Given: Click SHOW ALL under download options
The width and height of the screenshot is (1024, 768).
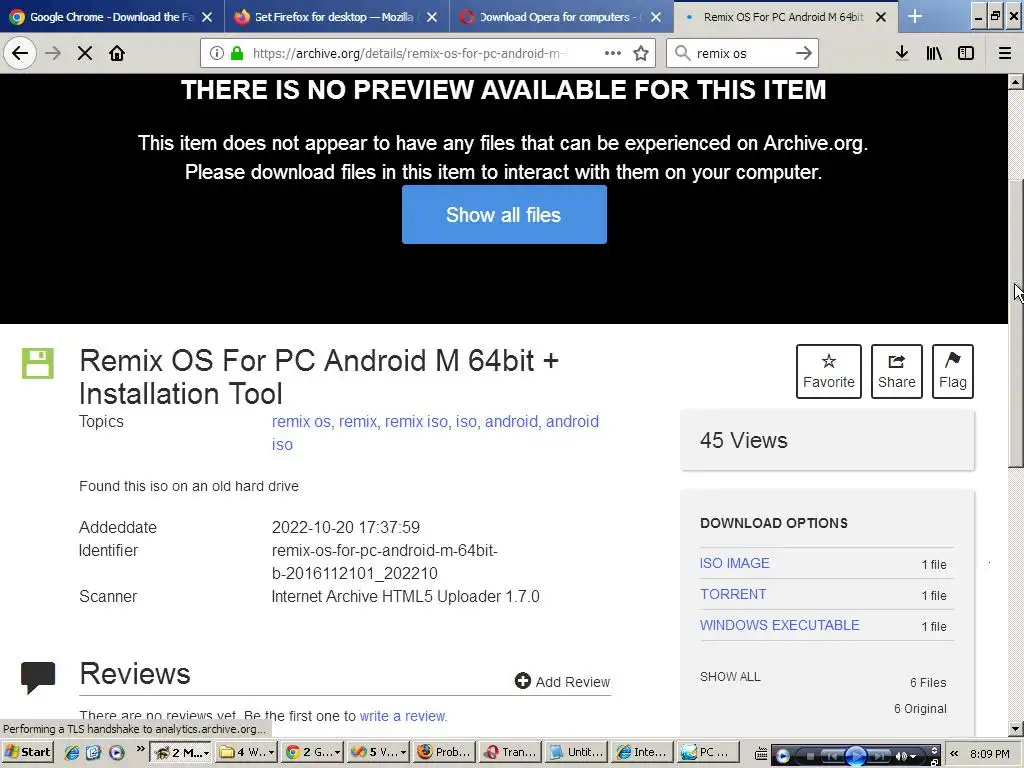Looking at the screenshot, I should click(730, 677).
